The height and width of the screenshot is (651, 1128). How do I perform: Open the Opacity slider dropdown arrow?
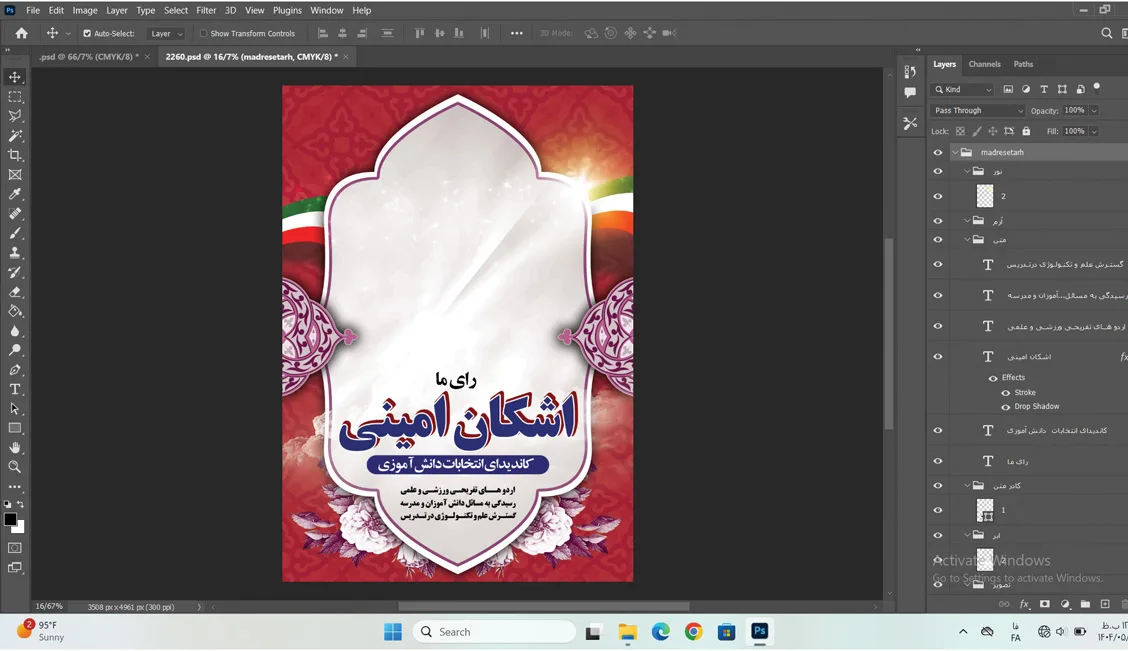1094,110
